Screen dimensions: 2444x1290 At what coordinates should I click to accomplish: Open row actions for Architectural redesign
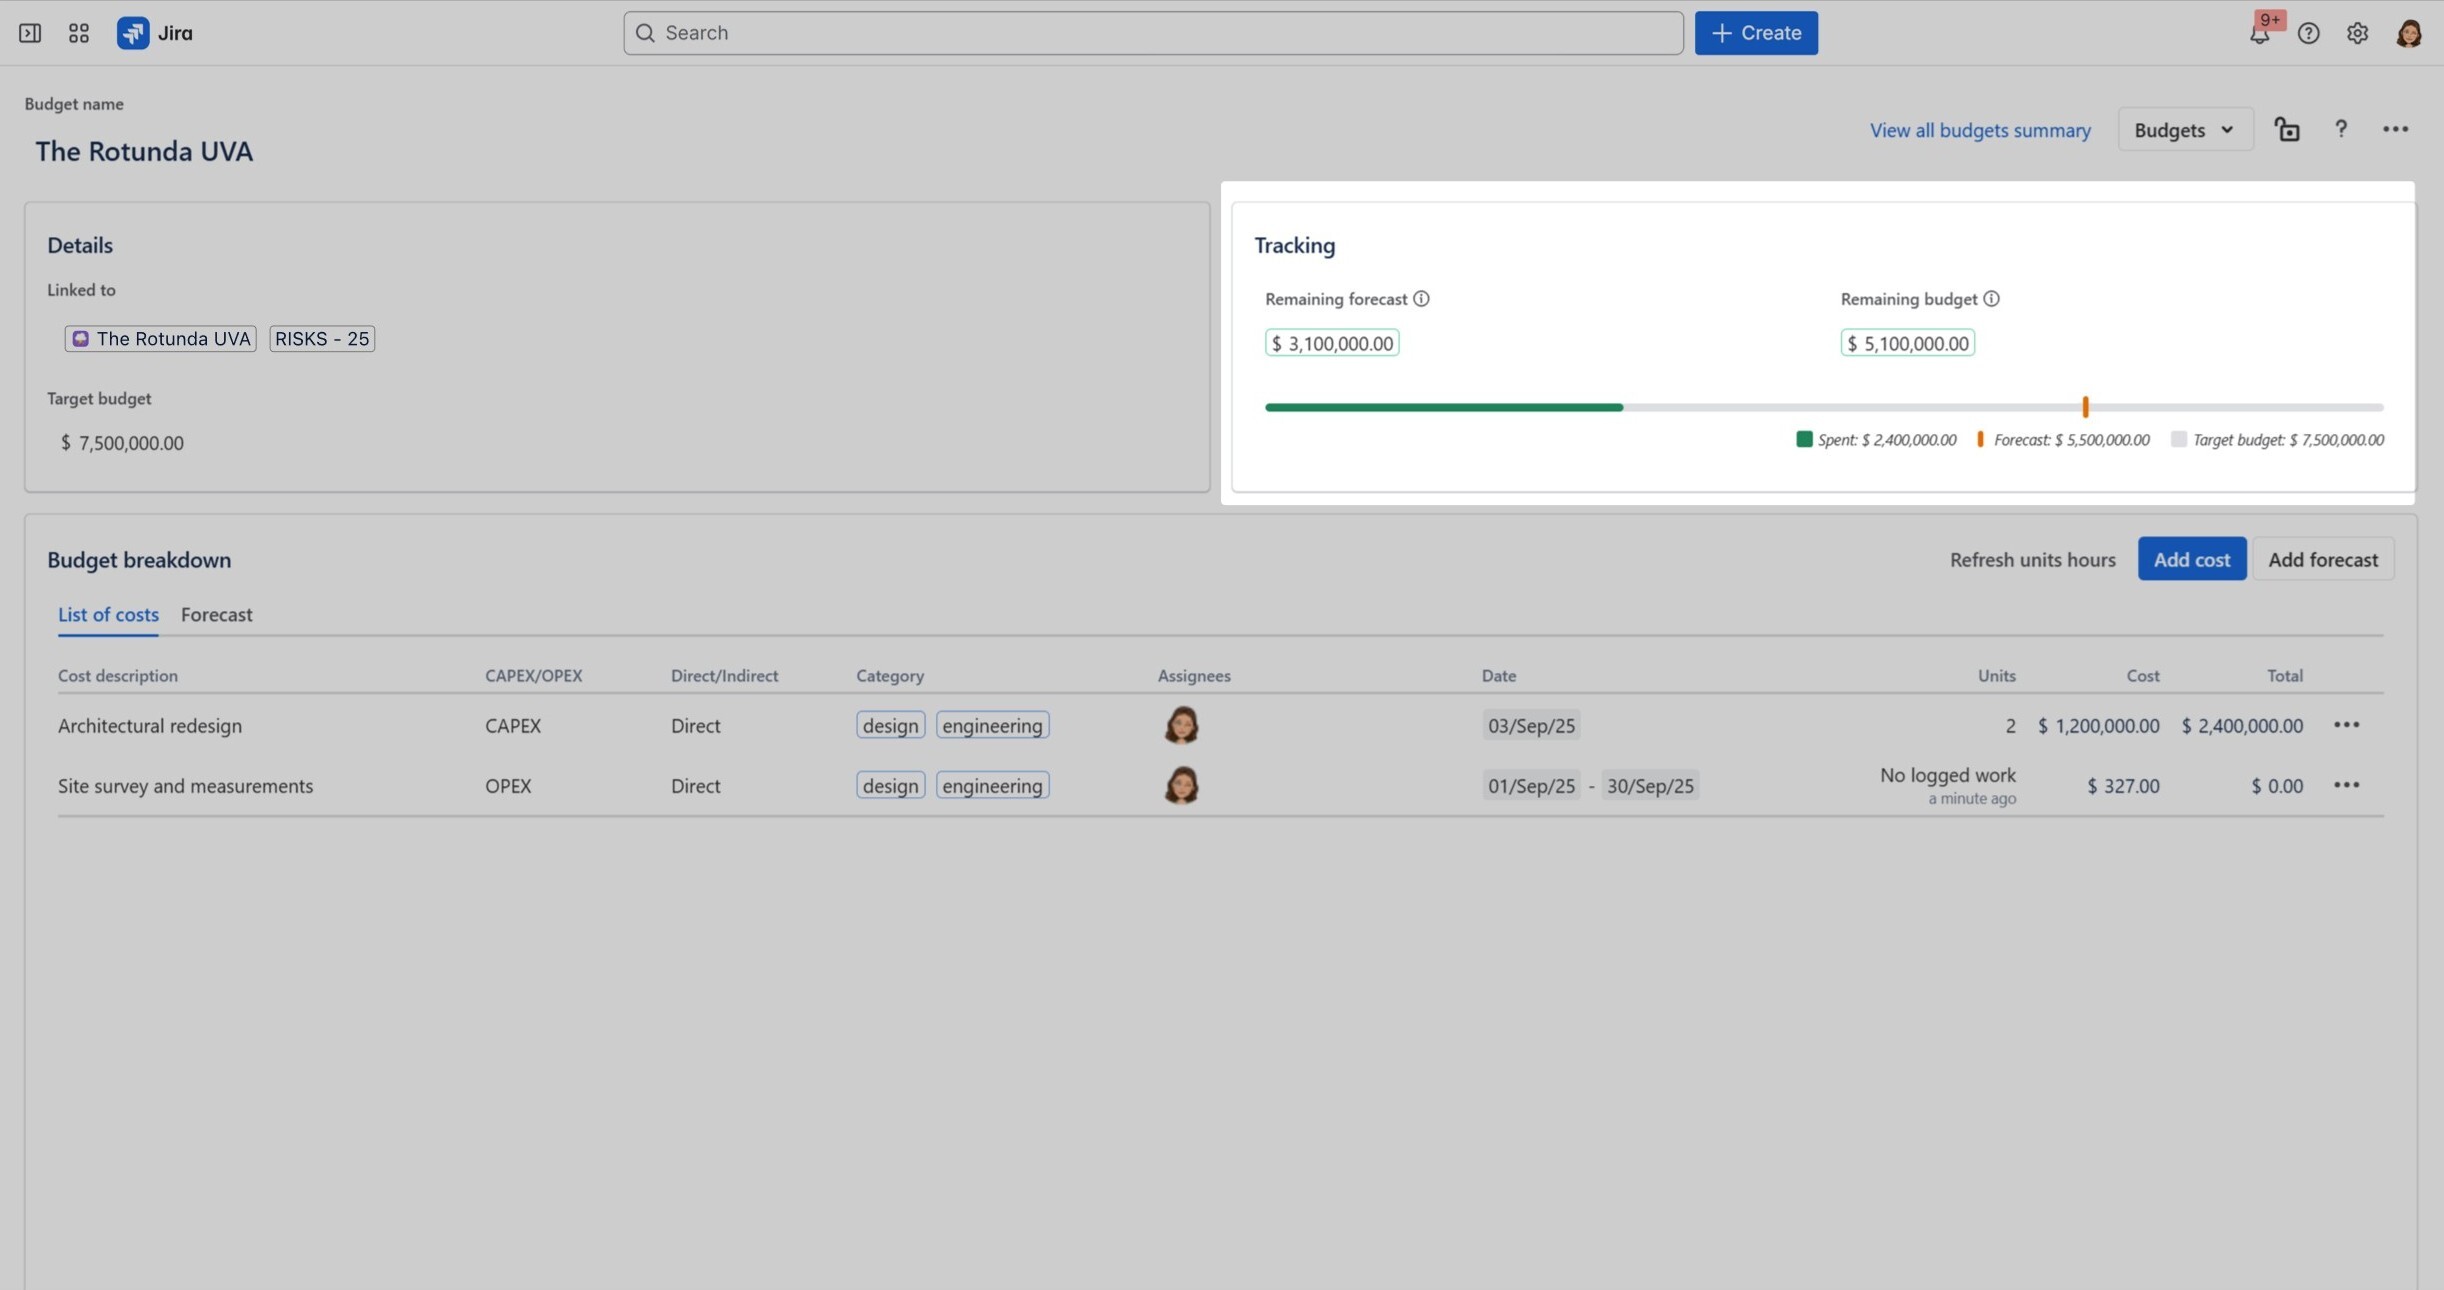pyautogui.click(x=2348, y=724)
